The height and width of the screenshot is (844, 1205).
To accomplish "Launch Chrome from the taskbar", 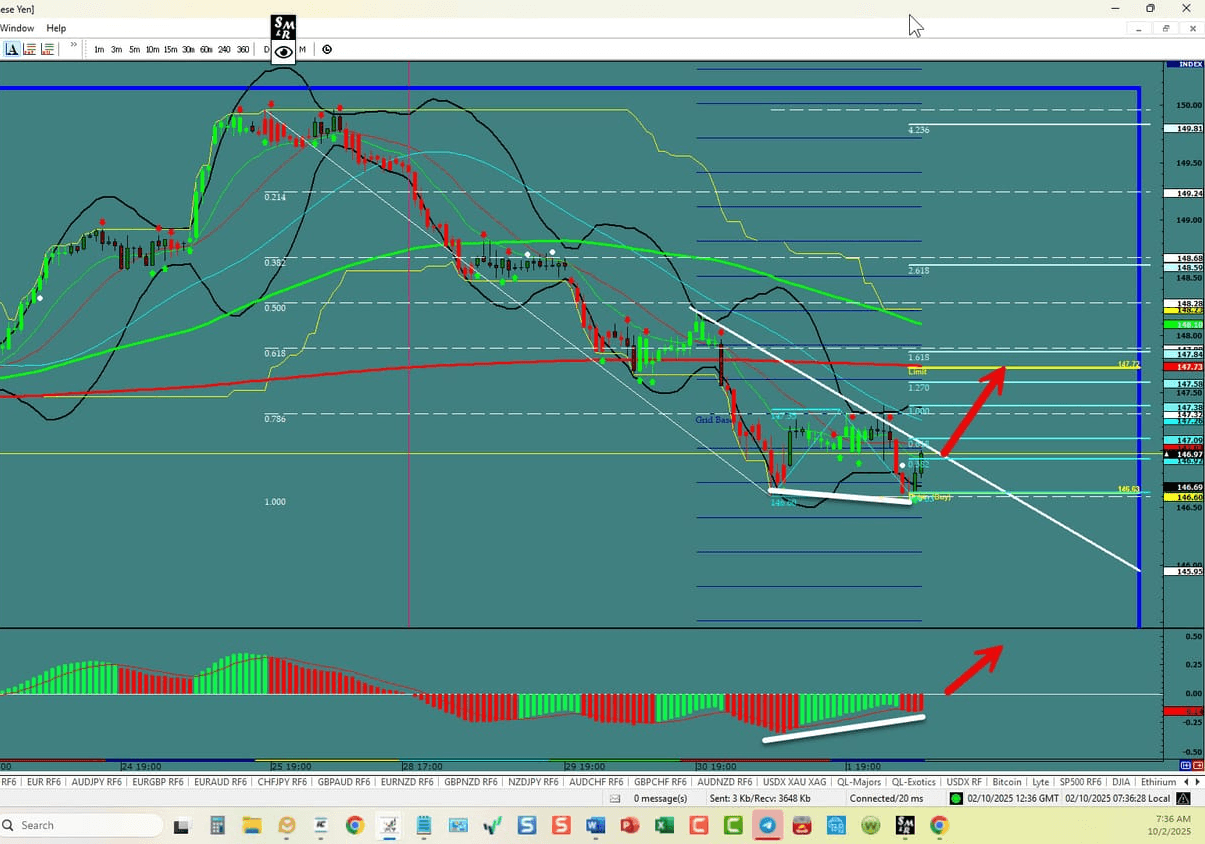I will pyautogui.click(x=354, y=826).
